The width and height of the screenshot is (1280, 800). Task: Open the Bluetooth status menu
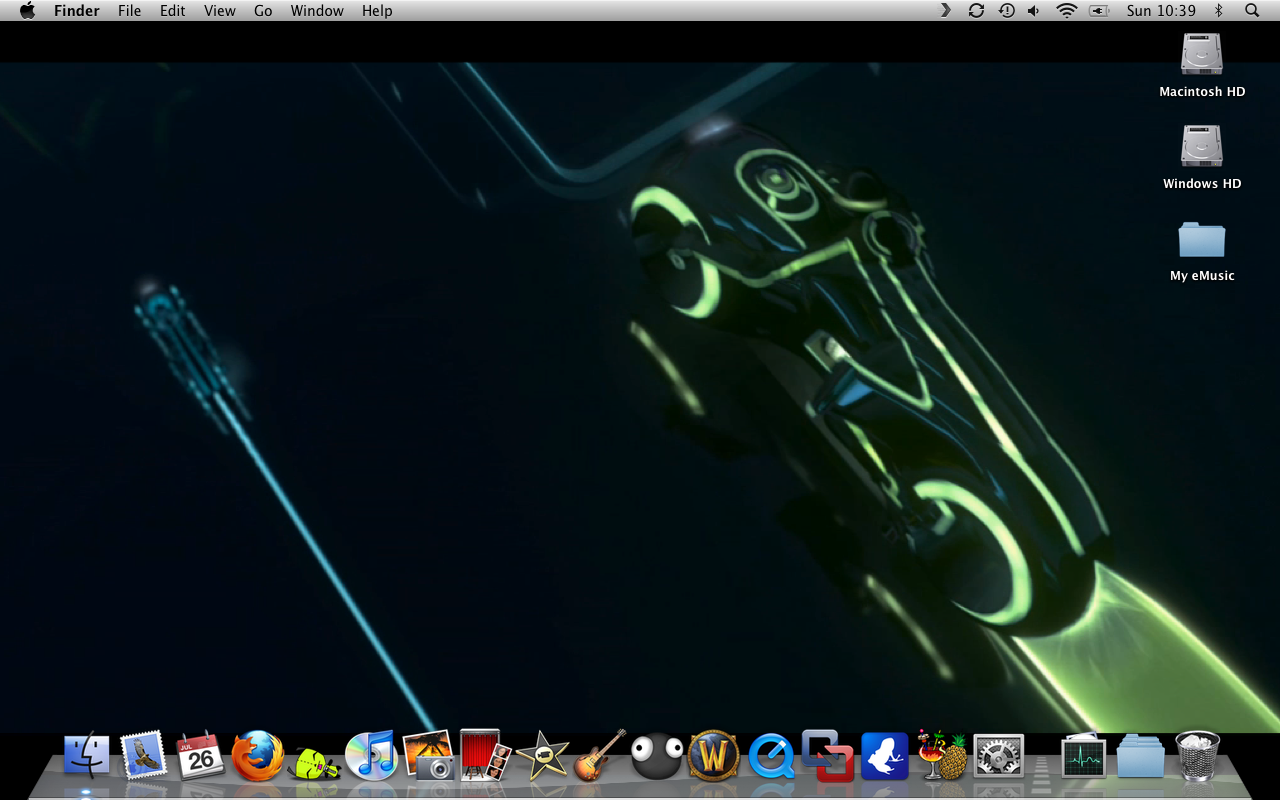pos(1218,11)
